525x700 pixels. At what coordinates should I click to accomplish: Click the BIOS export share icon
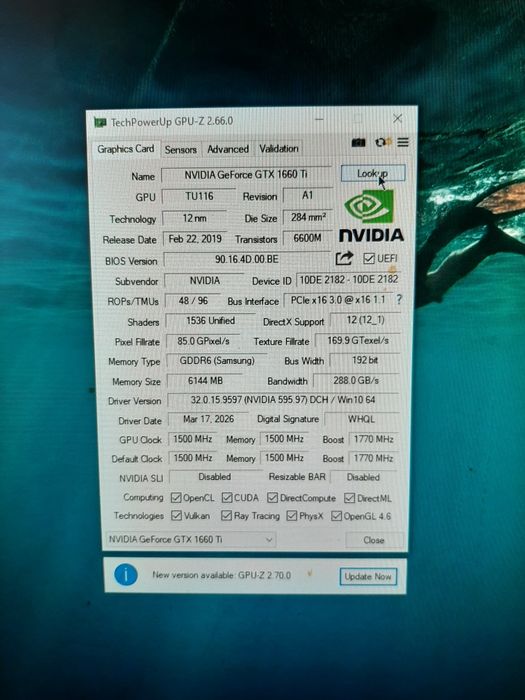(x=344, y=258)
